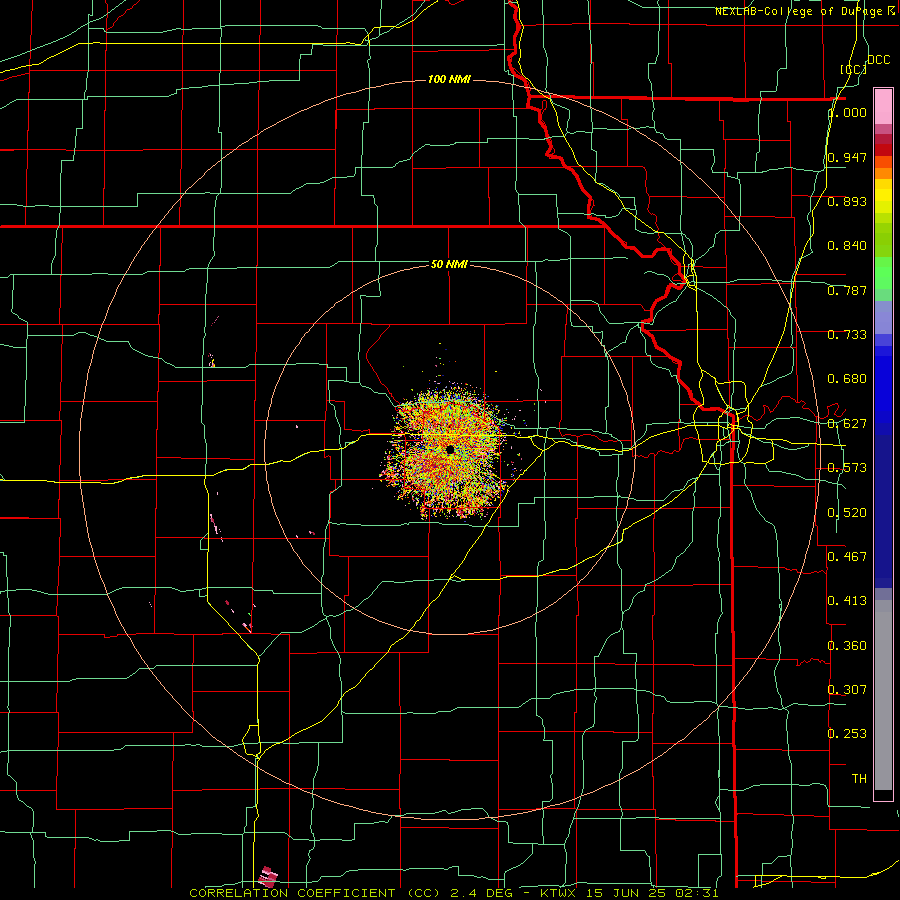Click the 0.253 scale value
The width and height of the screenshot is (900, 900).
847,734
